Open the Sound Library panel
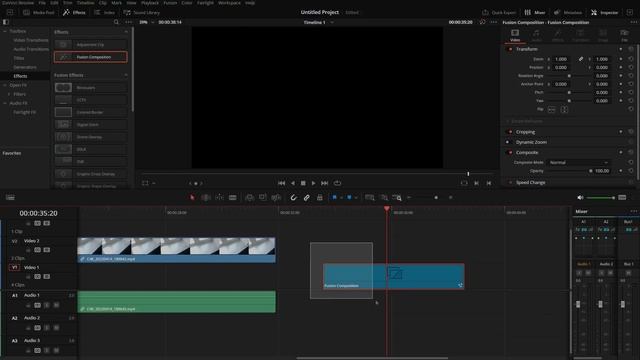This screenshot has width=640, height=360. pyautogui.click(x=142, y=13)
